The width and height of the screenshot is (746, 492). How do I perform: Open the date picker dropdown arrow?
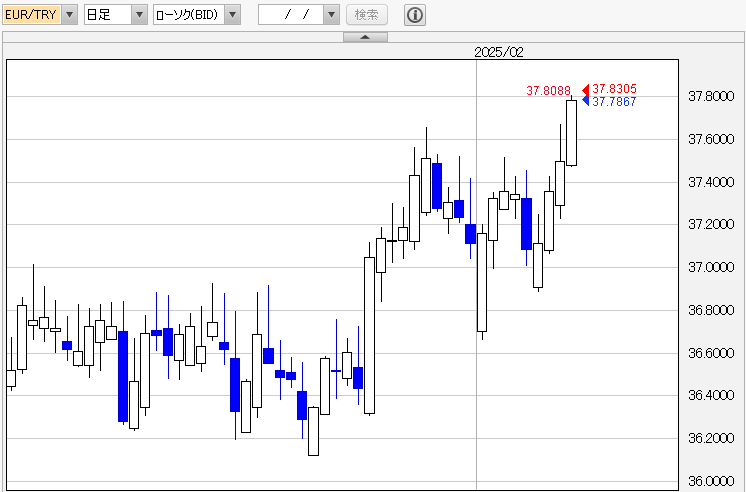(331, 15)
